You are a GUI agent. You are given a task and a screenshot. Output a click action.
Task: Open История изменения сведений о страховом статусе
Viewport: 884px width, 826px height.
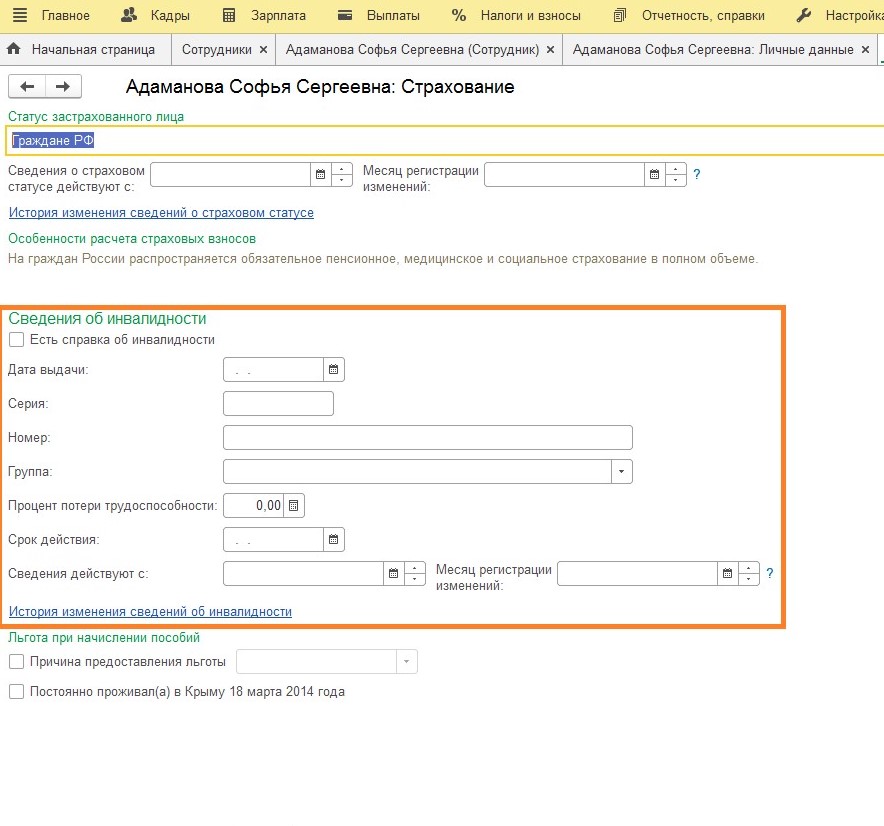tap(161, 213)
